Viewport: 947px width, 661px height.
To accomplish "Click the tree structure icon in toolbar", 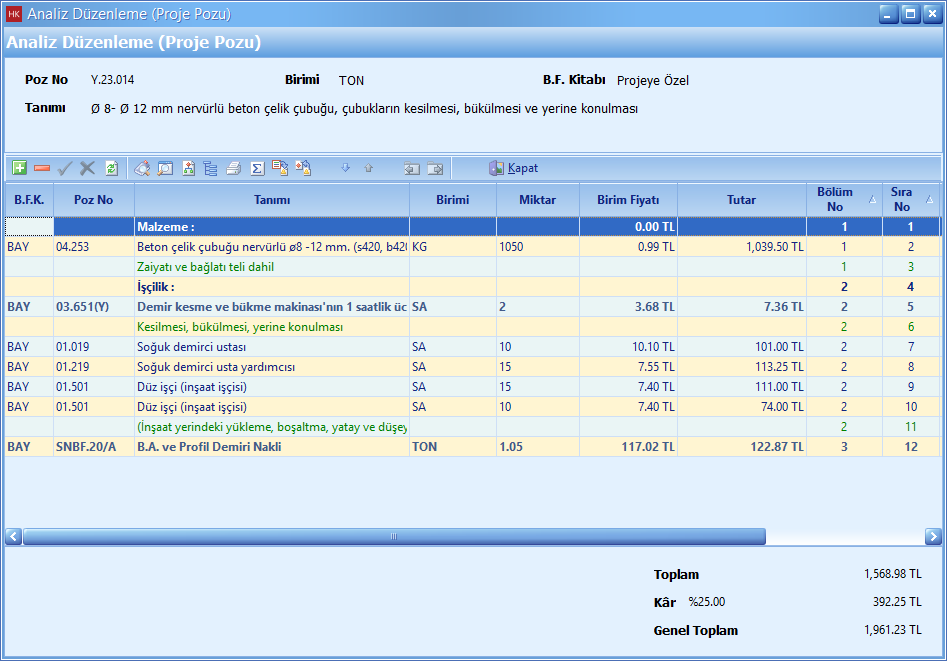I will [210, 168].
